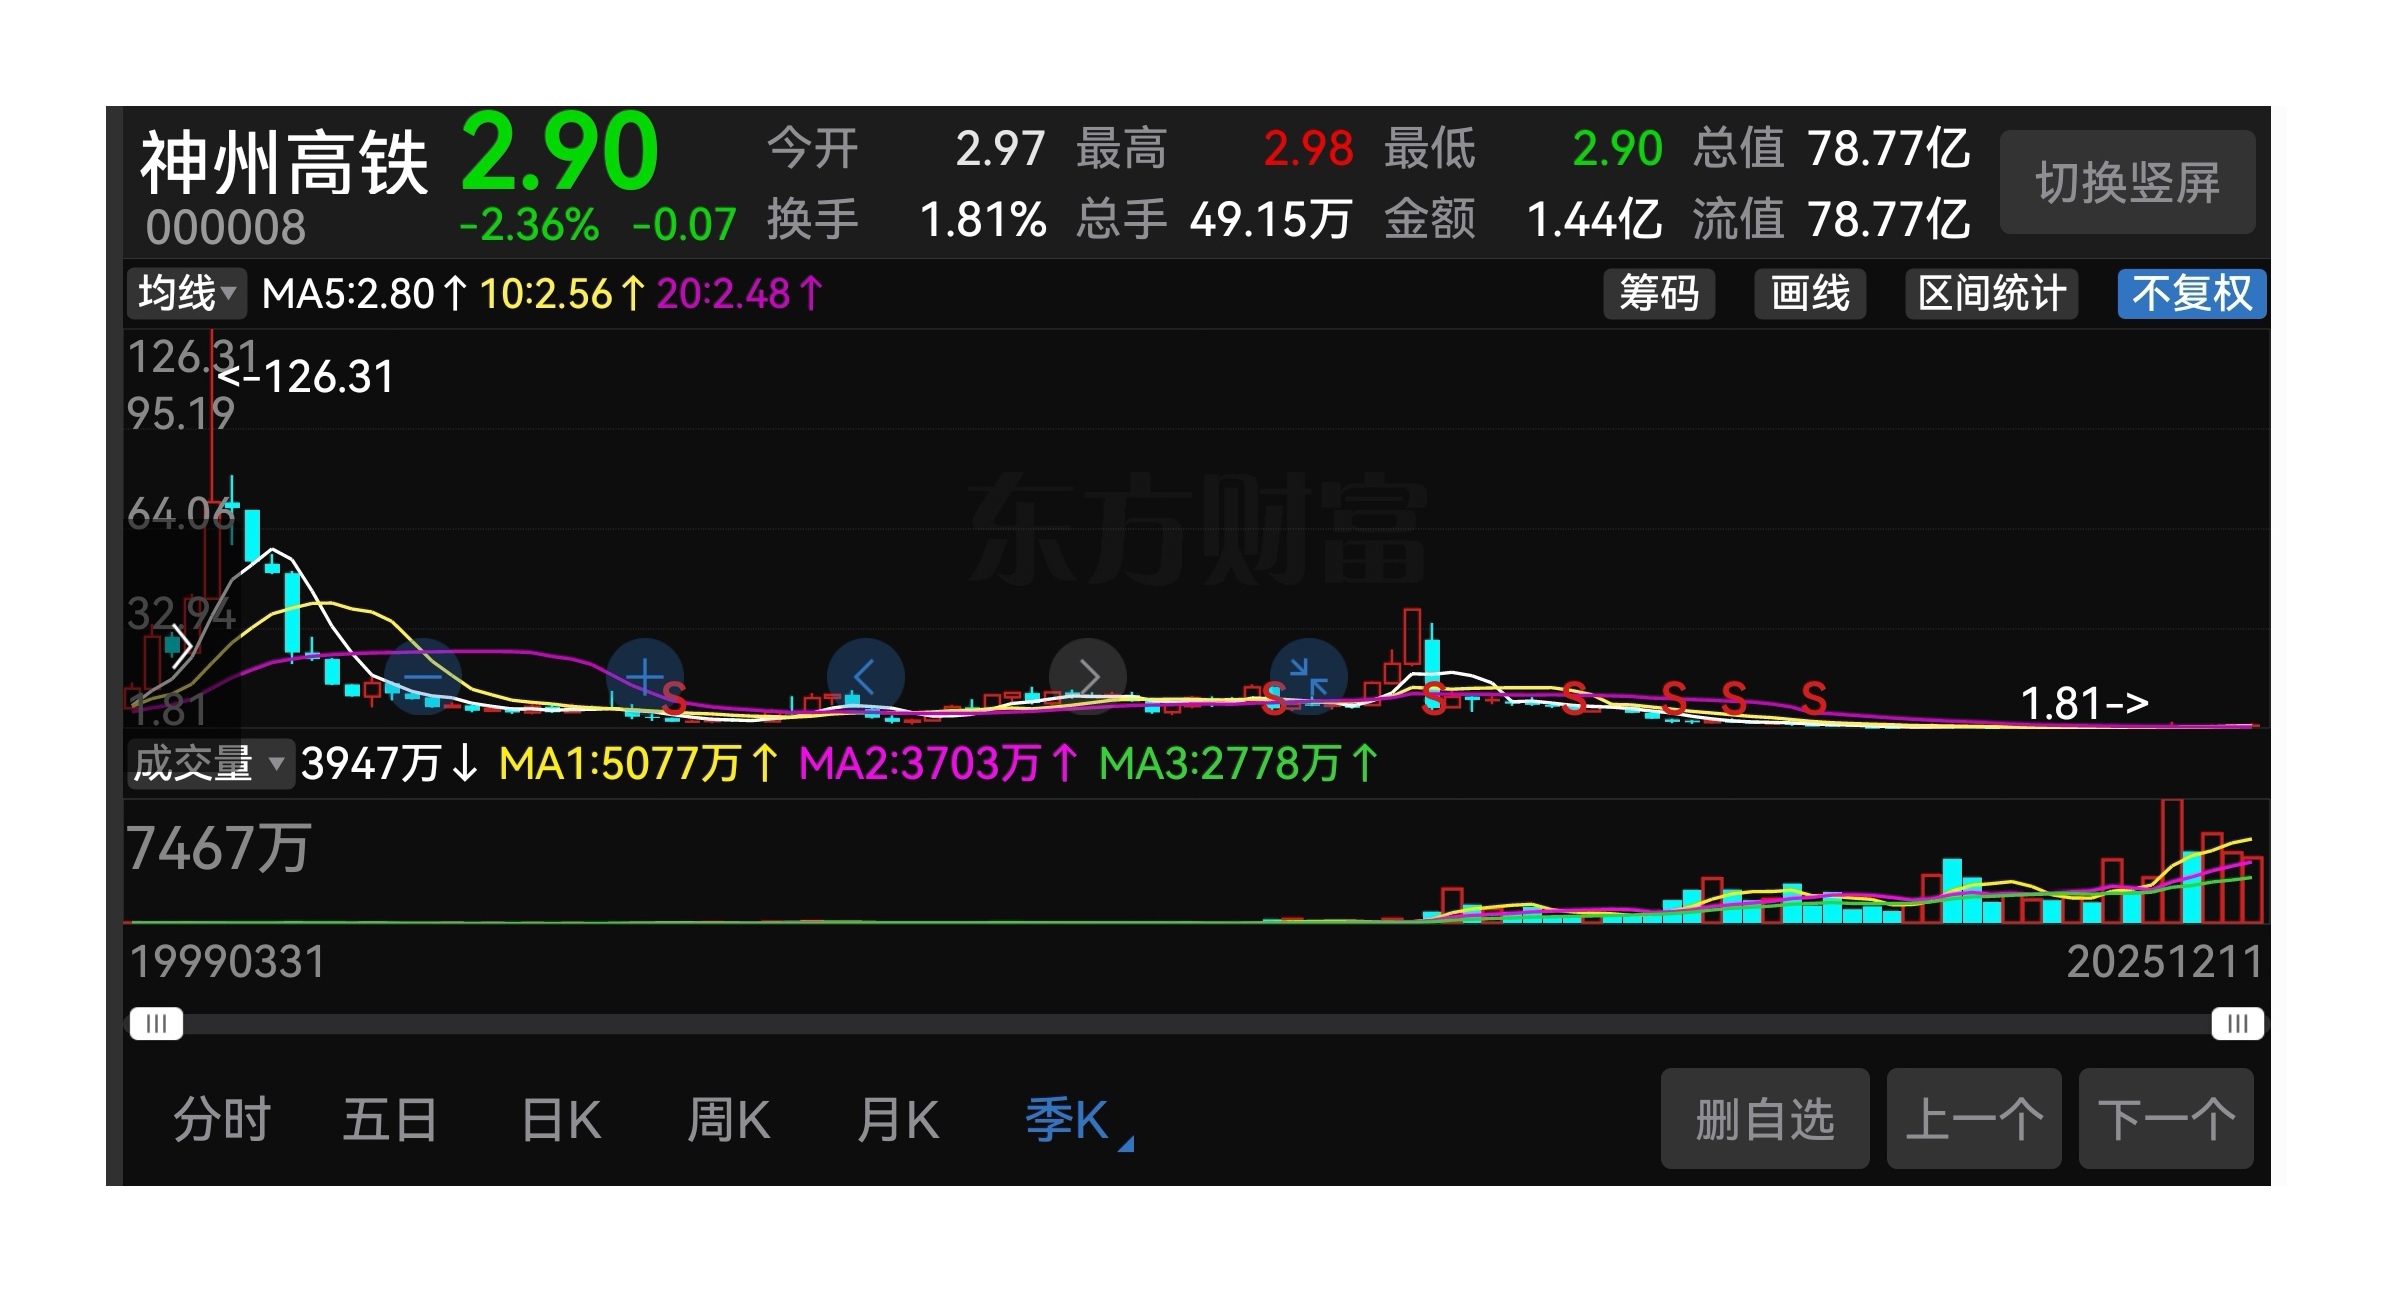Click the zoom out minus chart icon
The height and width of the screenshot is (1292, 2393).
[x=423, y=677]
